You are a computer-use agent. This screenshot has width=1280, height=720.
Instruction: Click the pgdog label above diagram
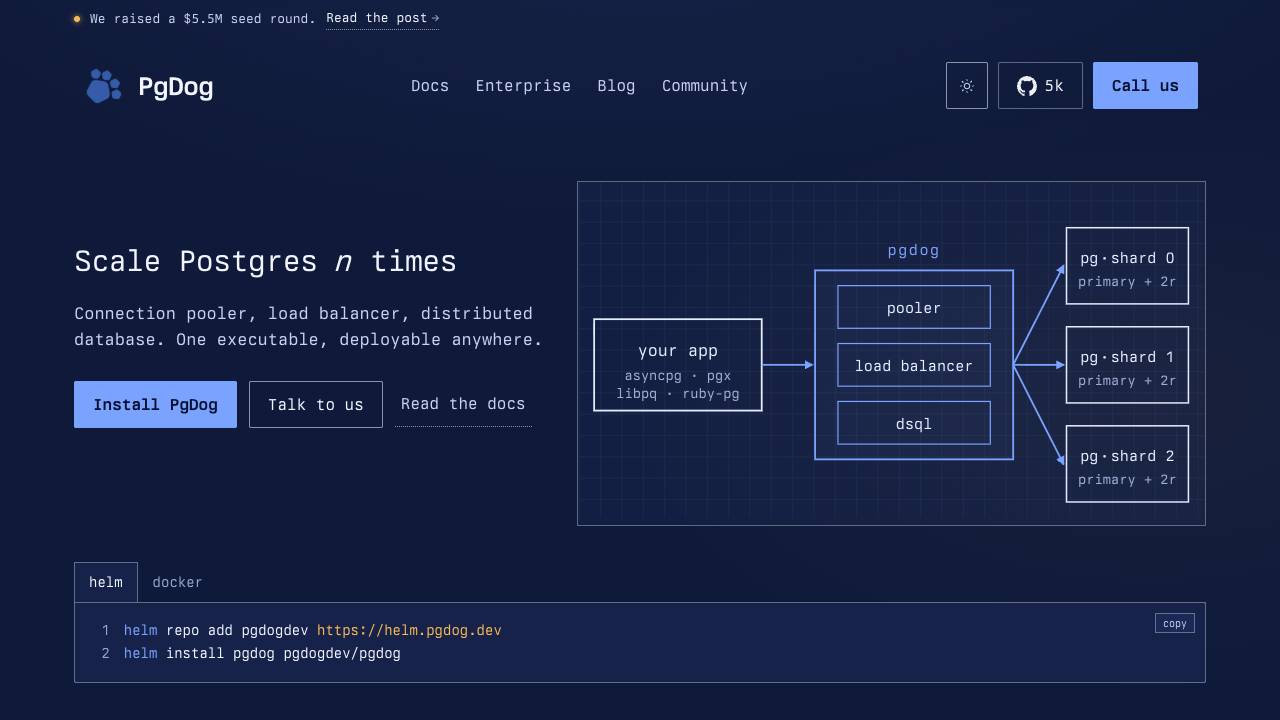tap(914, 250)
